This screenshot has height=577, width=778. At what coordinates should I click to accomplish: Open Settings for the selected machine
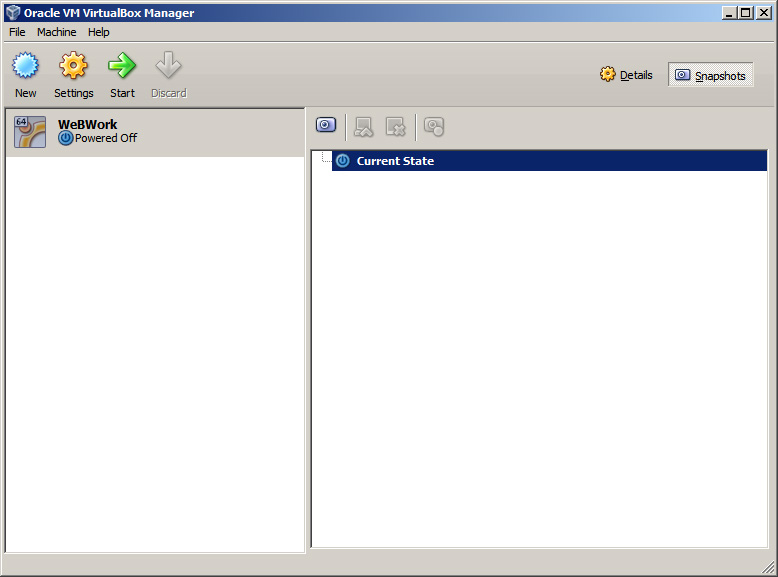click(x=73, y=74)
